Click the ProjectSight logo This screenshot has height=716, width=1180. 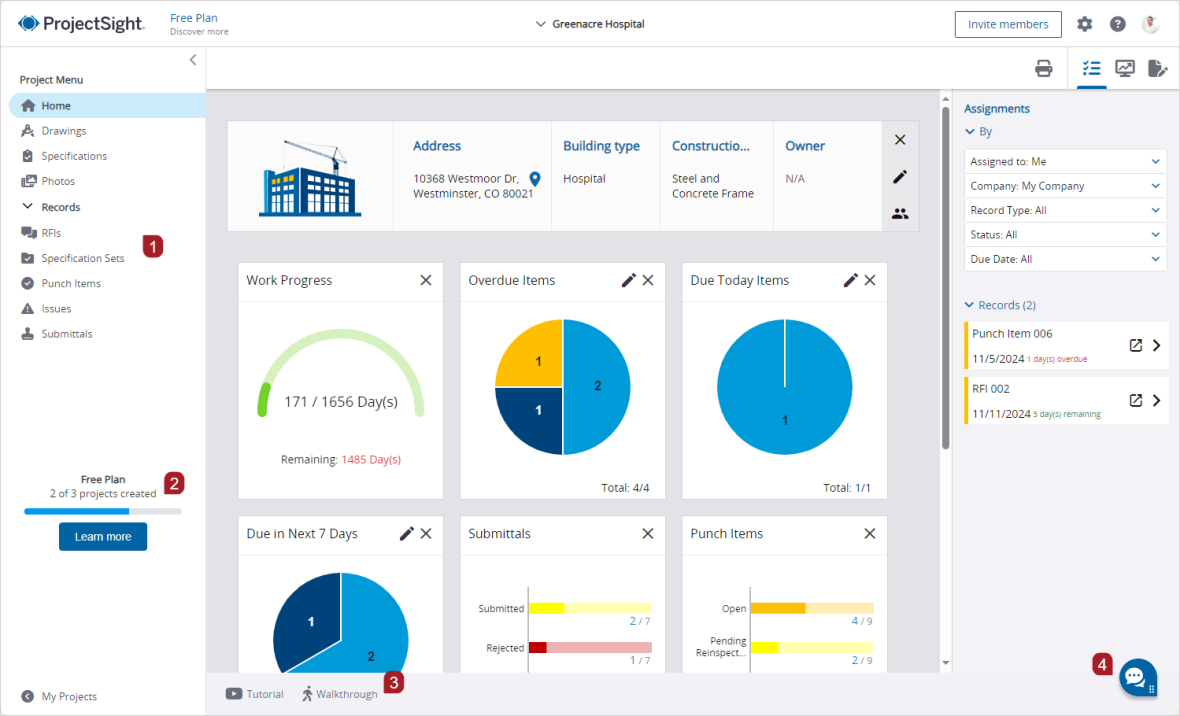coord(81,23)
